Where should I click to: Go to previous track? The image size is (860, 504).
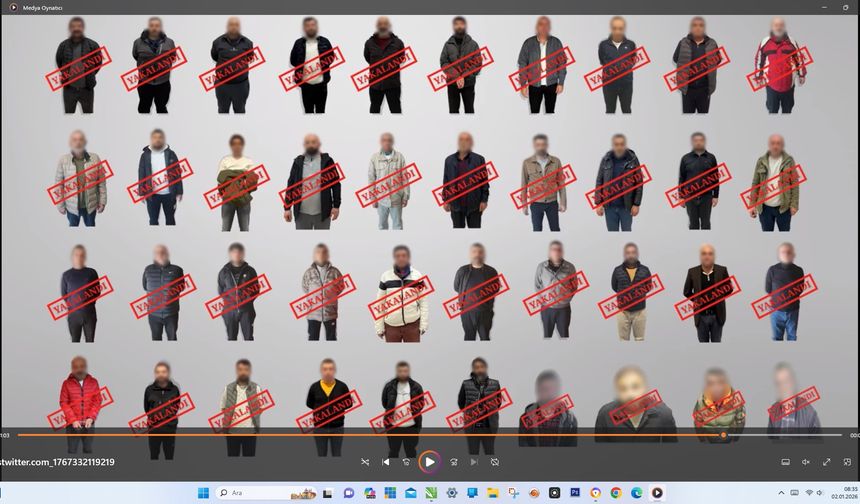(386, 462)
